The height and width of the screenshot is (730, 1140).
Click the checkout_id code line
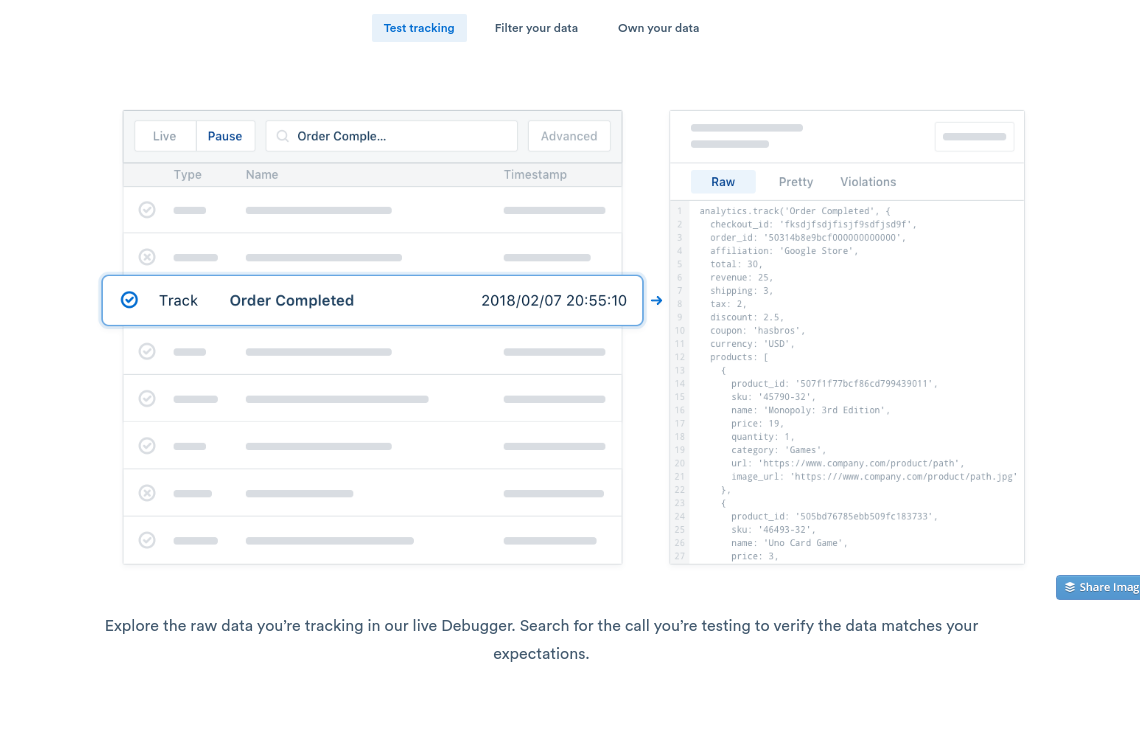pos(813,224)
